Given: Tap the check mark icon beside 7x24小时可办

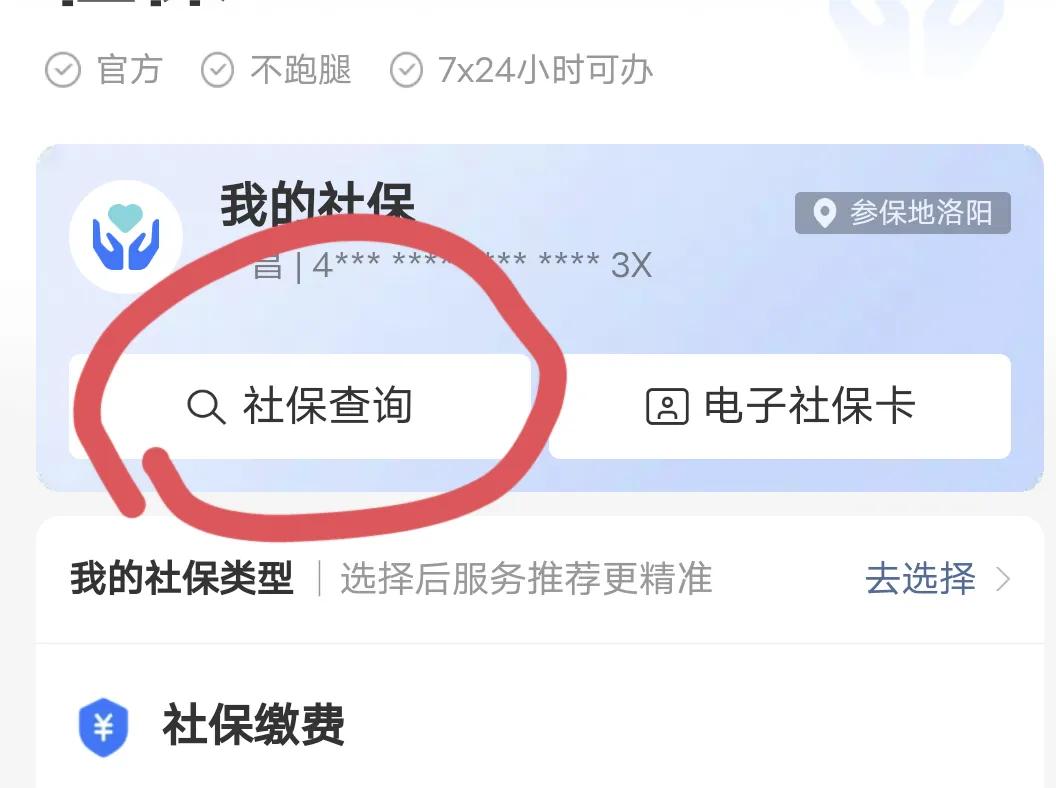Looking at the screenshot, I should click(406, 70).
